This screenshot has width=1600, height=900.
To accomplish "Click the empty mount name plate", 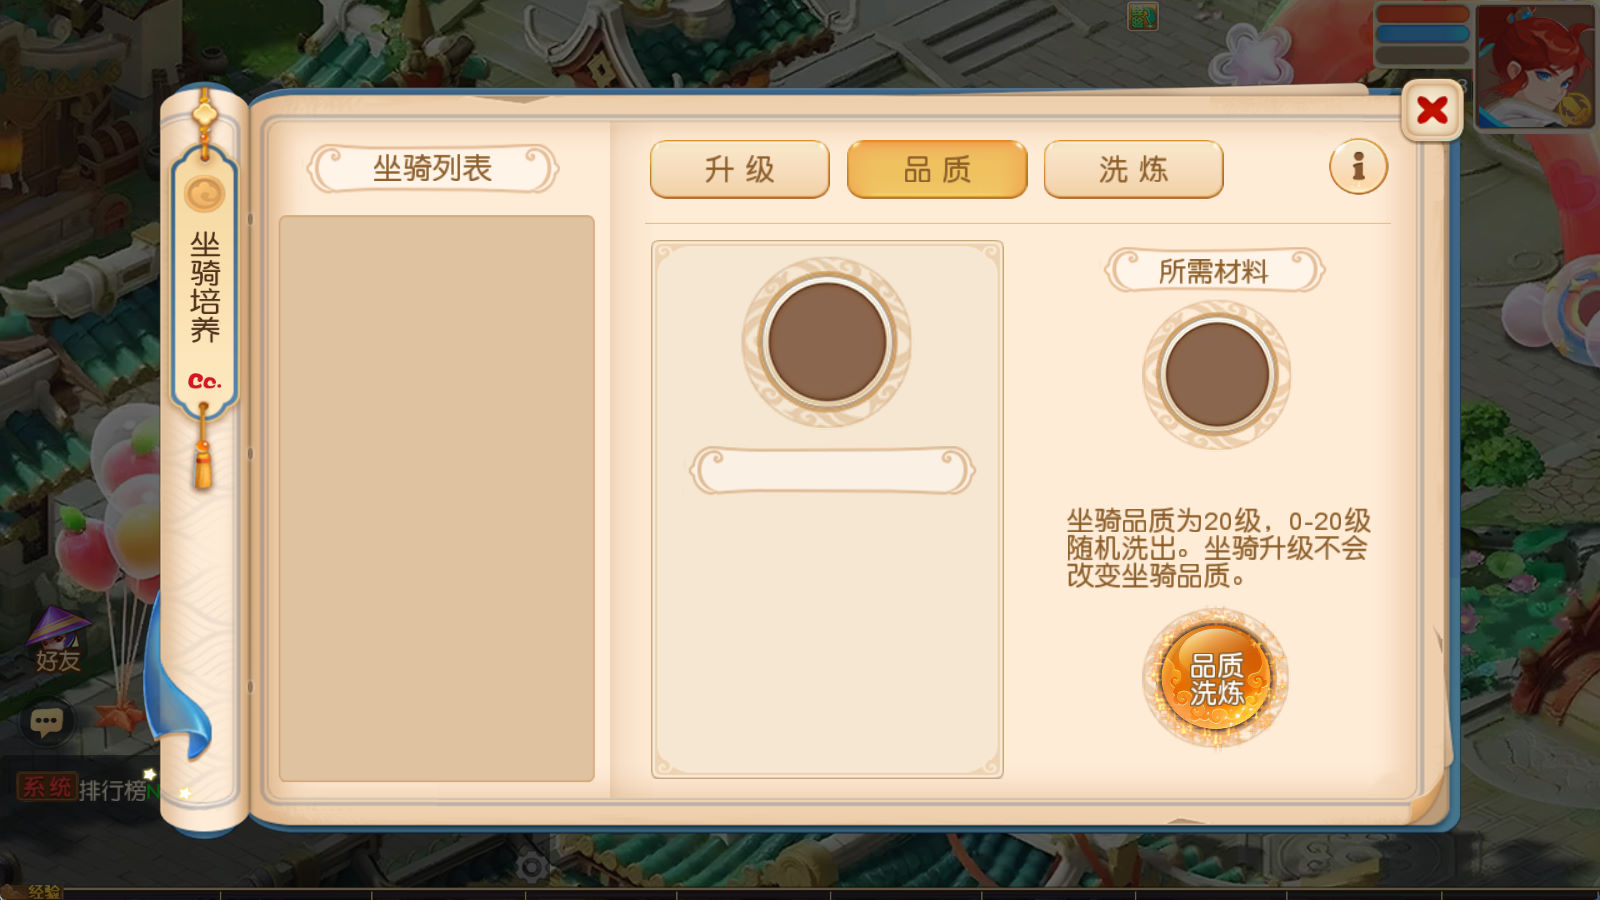I will [x=832, y=470].
